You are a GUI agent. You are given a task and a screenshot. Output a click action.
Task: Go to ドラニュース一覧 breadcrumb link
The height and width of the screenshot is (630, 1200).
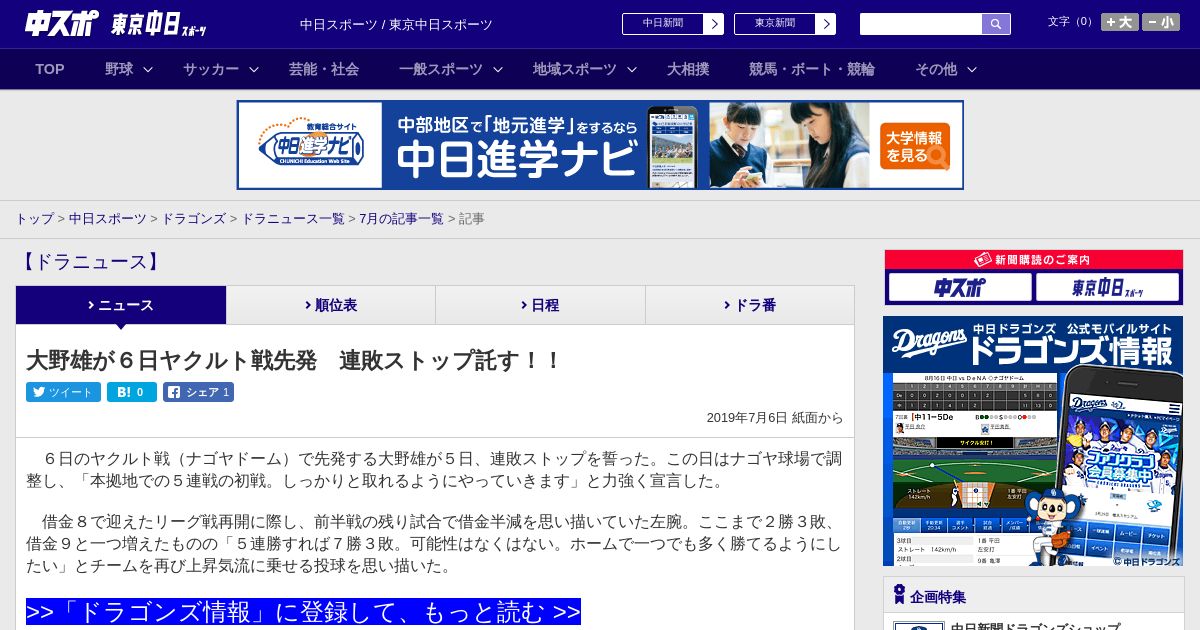coord(293,218)
